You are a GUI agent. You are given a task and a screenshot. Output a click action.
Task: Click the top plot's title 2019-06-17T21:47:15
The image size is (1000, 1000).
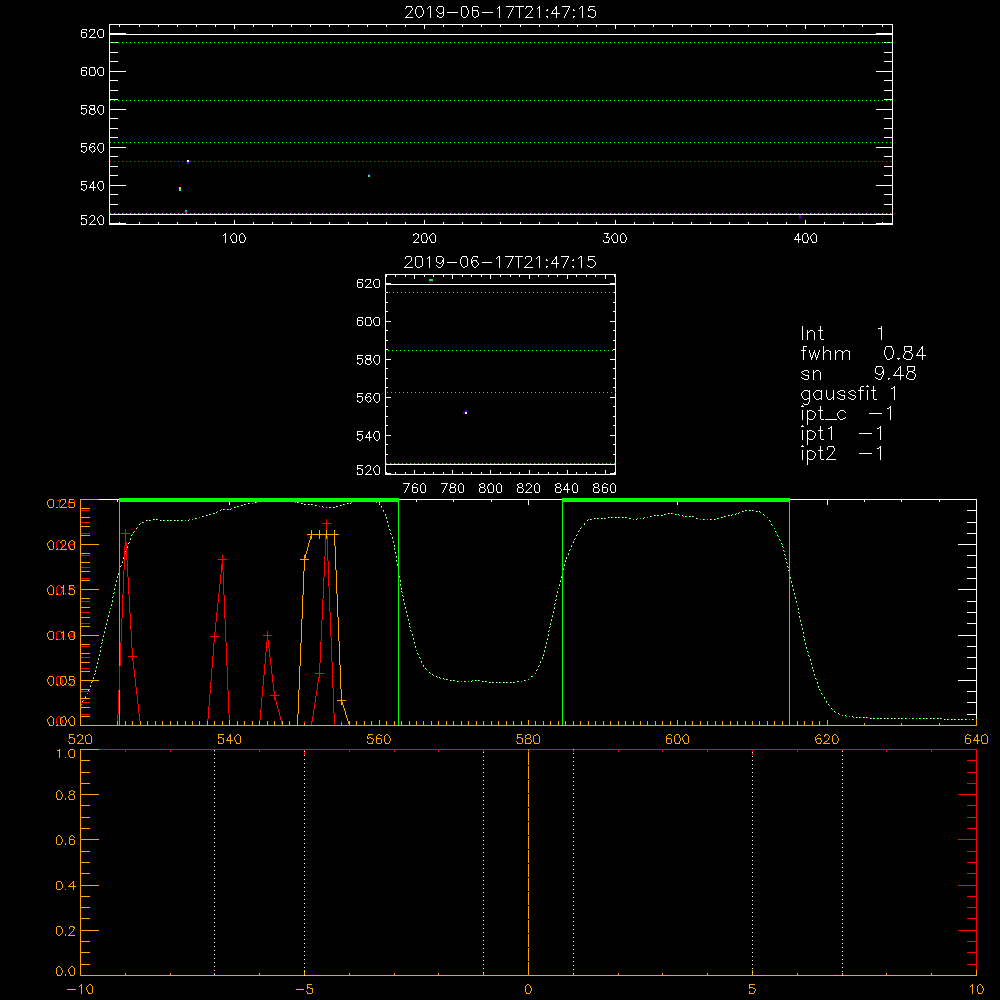pyautogui.click(x=500, y=12)
